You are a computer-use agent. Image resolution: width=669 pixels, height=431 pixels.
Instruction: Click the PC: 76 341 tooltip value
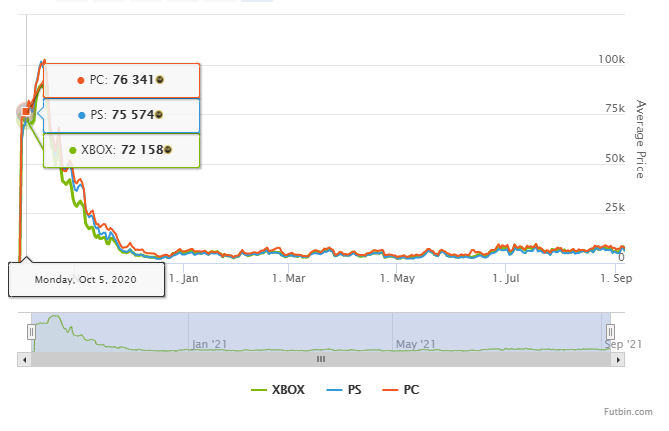[122, 80]
